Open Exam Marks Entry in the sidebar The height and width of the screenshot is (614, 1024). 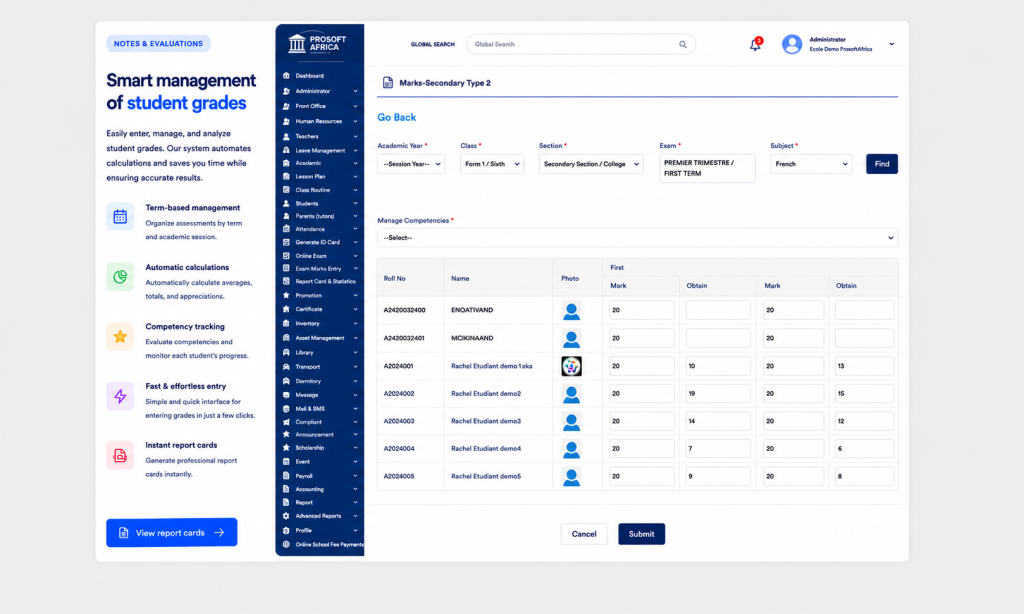pyautogui.click(x=320, y=268)
